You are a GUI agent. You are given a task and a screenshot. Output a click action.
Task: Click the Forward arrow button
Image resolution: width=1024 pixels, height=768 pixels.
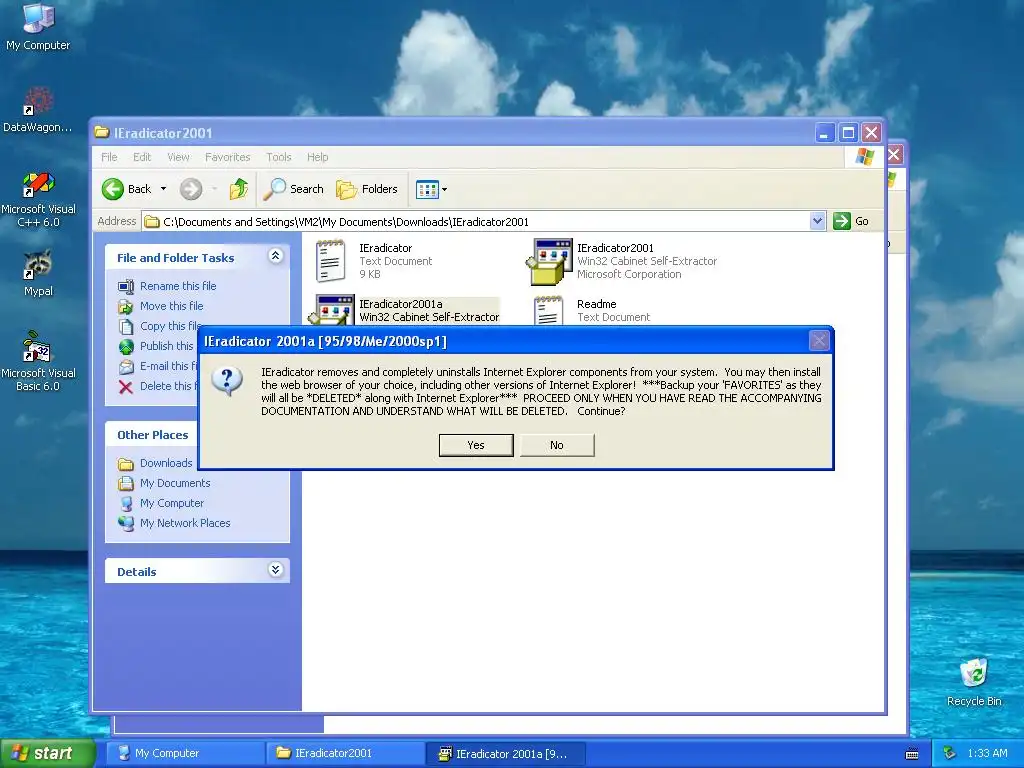[191, 189]
